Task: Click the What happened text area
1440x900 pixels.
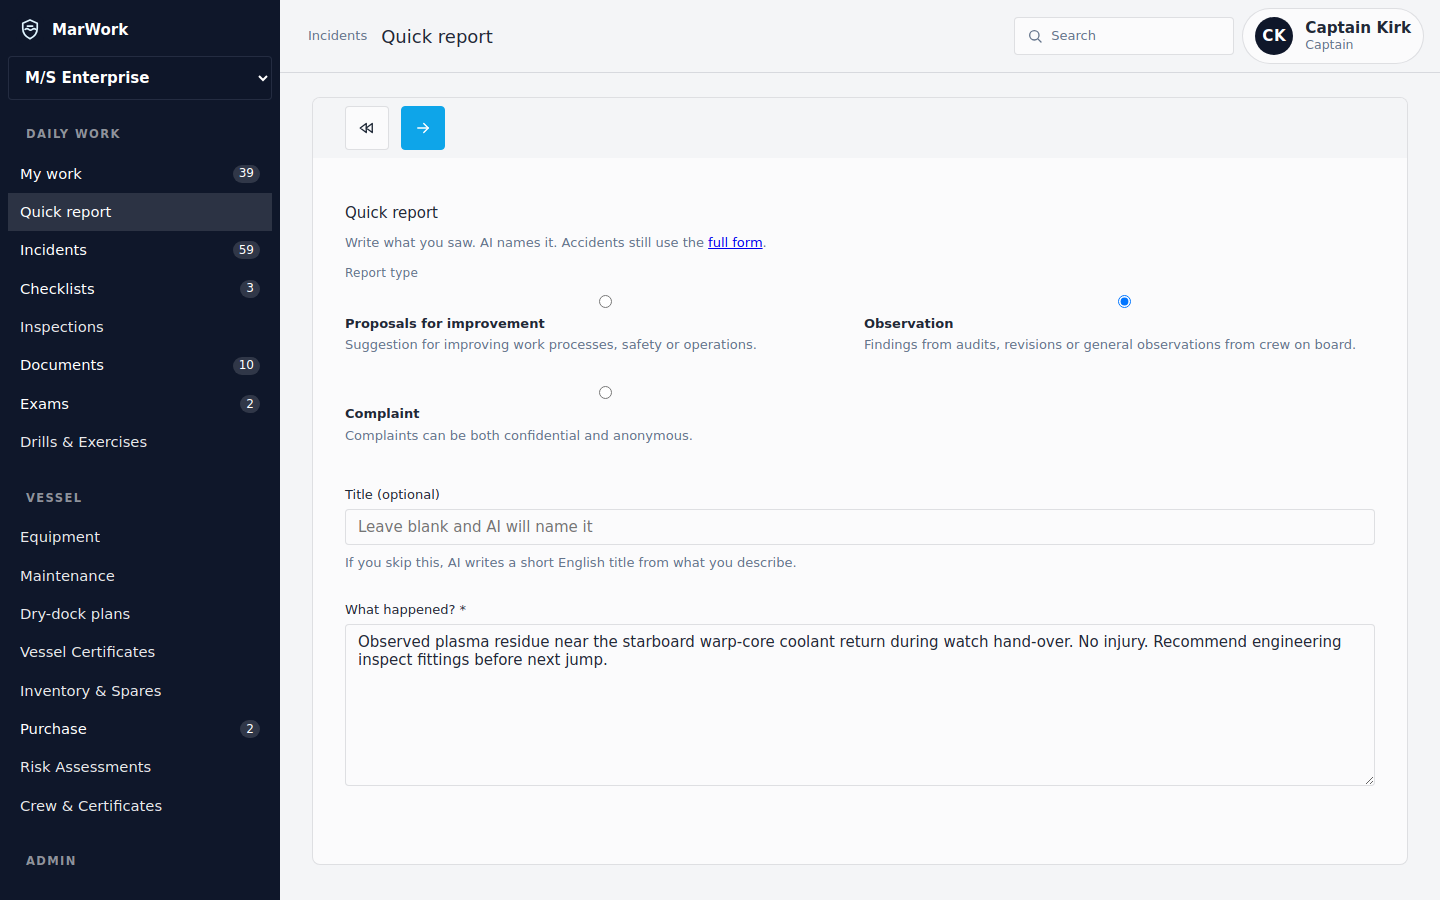Action: coord(860,705)
